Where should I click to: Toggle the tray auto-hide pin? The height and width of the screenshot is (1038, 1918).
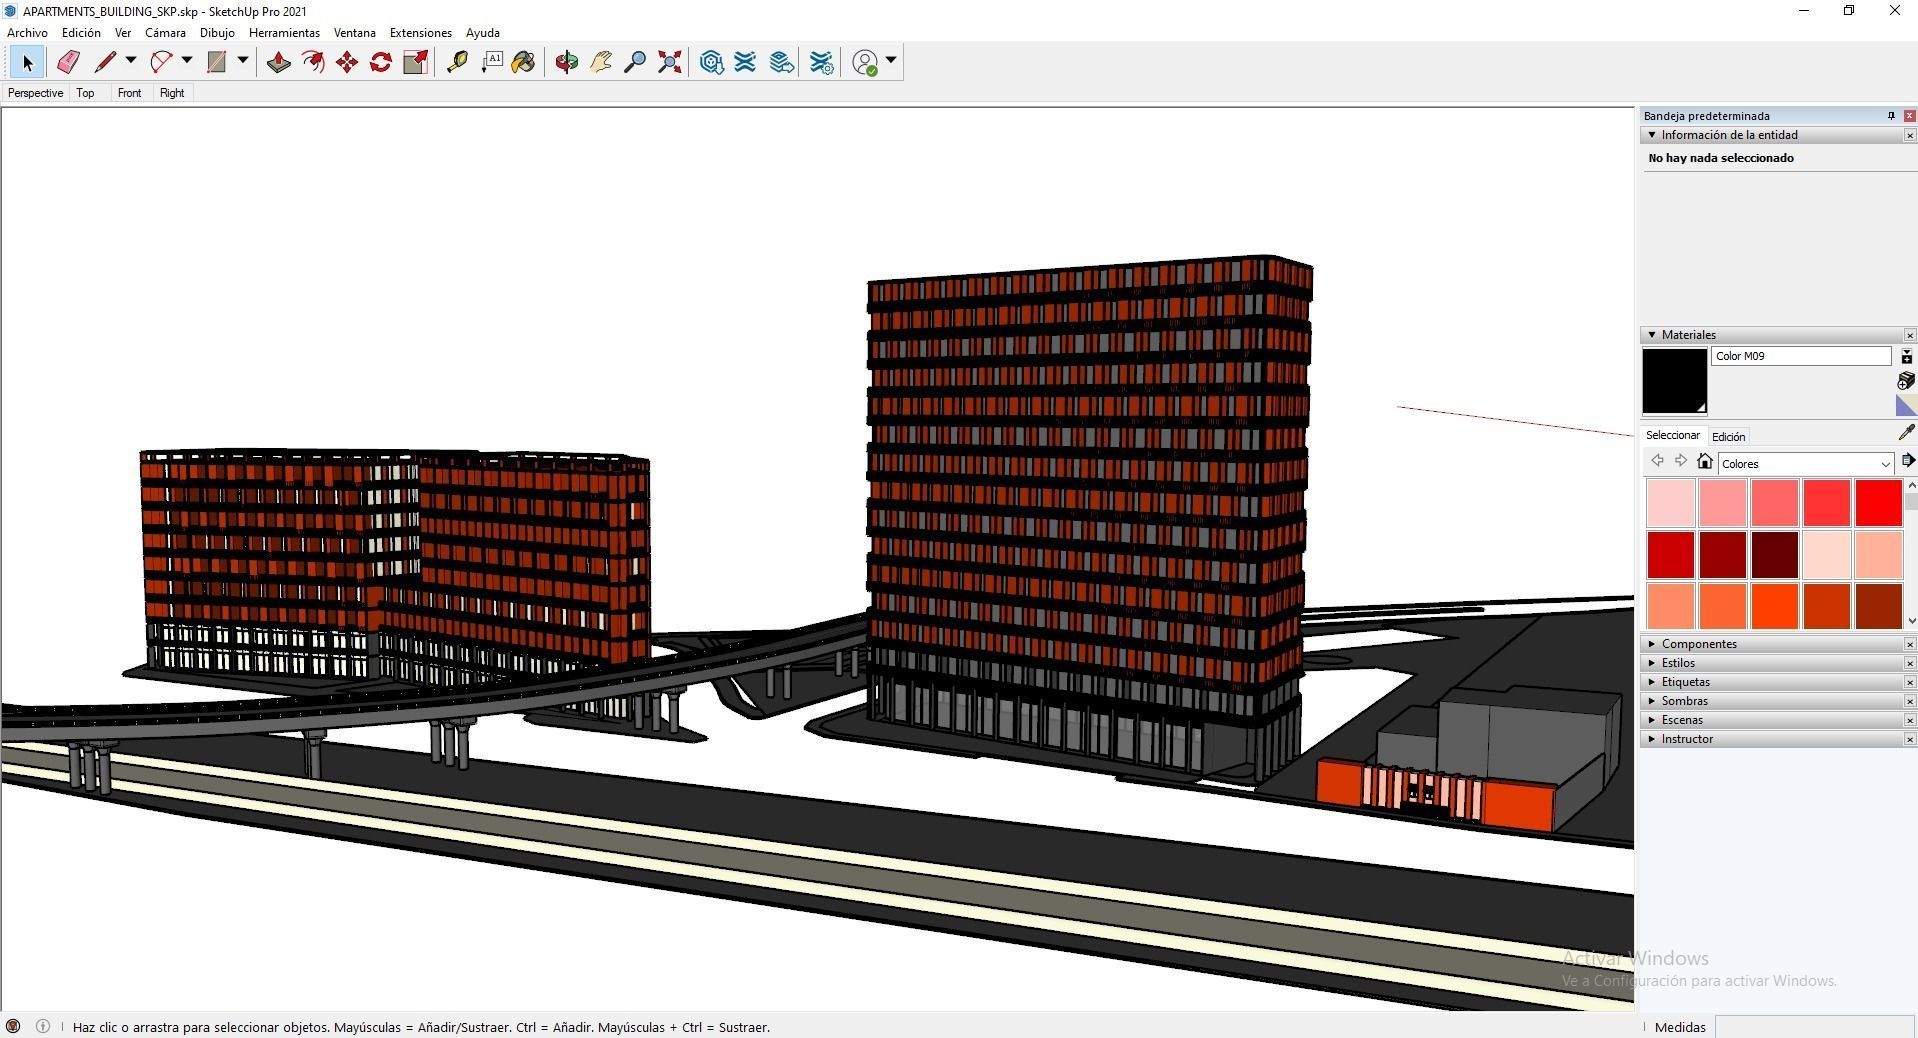point(1891,116)
